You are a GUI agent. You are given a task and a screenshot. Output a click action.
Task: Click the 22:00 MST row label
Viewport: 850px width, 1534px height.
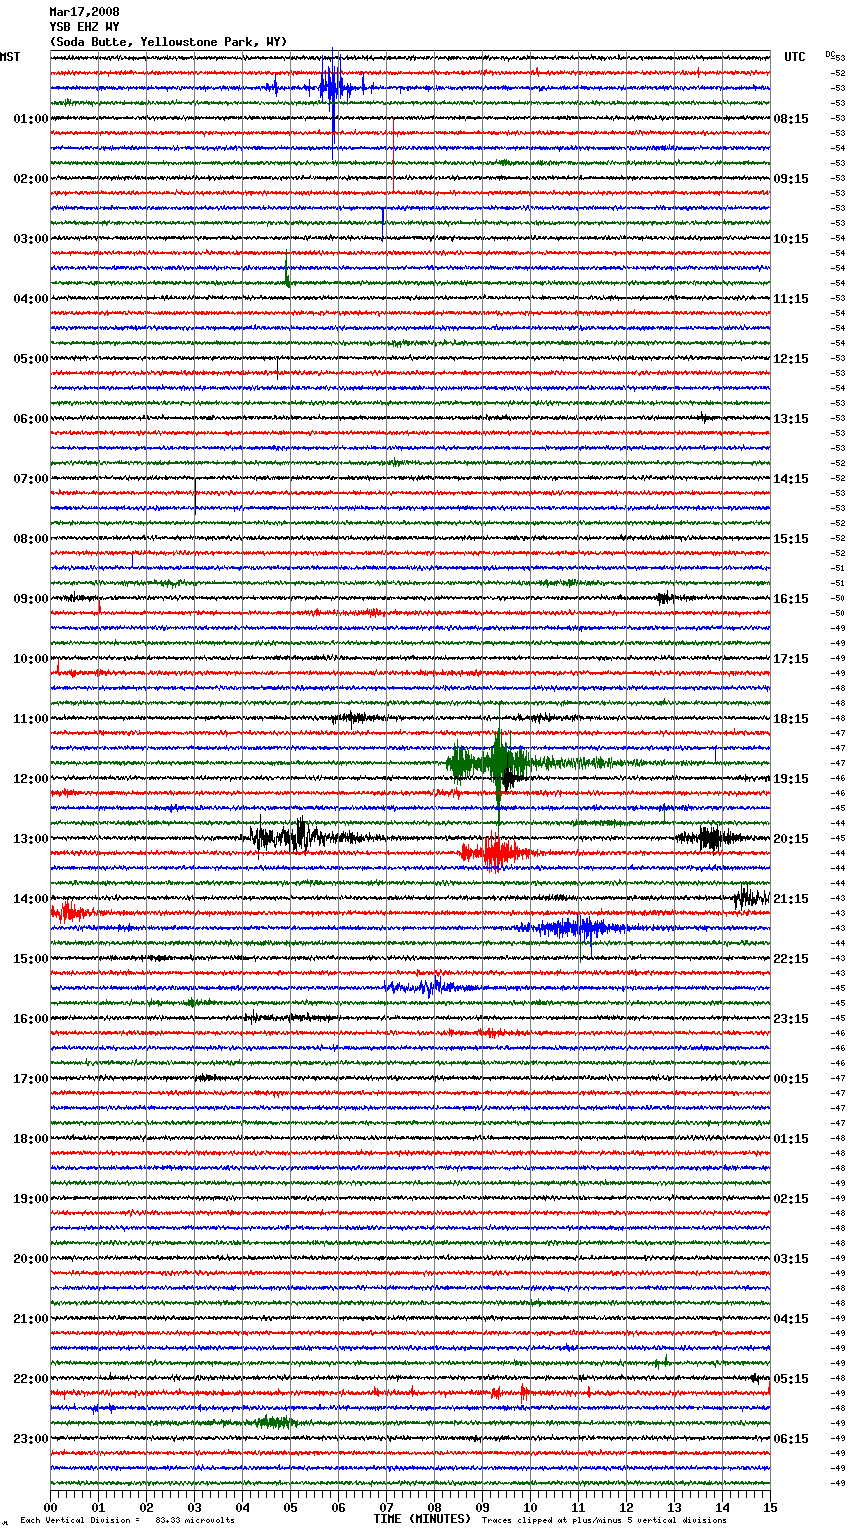click(x=31, y=1379)
